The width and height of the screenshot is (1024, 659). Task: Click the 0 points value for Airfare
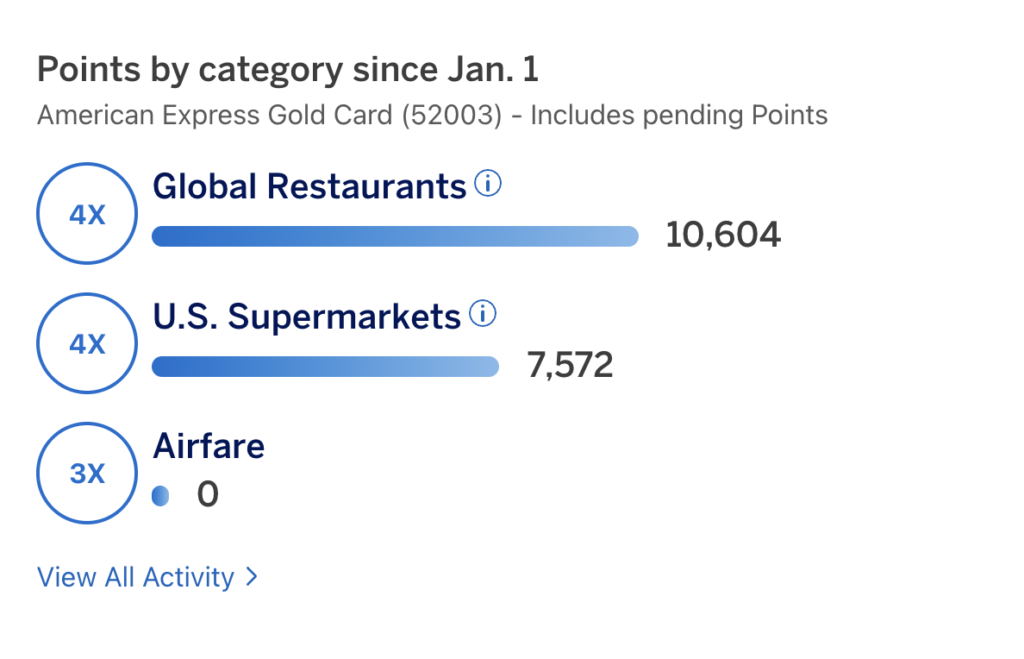coord(207,494)
